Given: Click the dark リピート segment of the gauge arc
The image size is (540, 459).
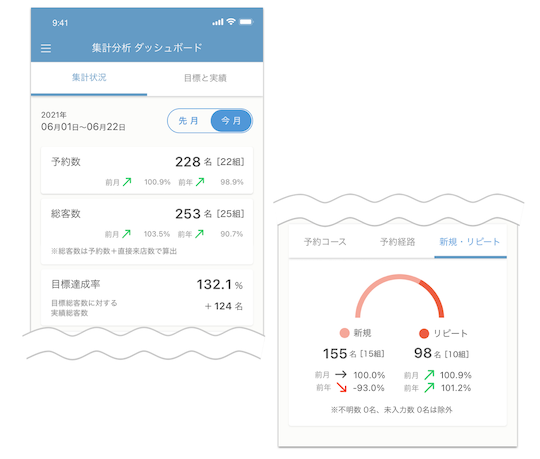Looking at the screenshot, I should tap(435, 296).
